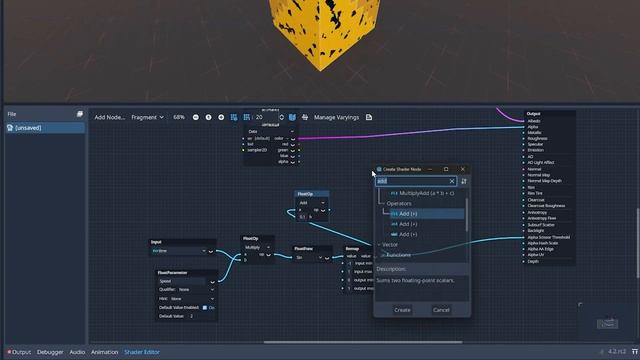
Task: Open the Data dropdown on texture node
Action: click(271, 131)
